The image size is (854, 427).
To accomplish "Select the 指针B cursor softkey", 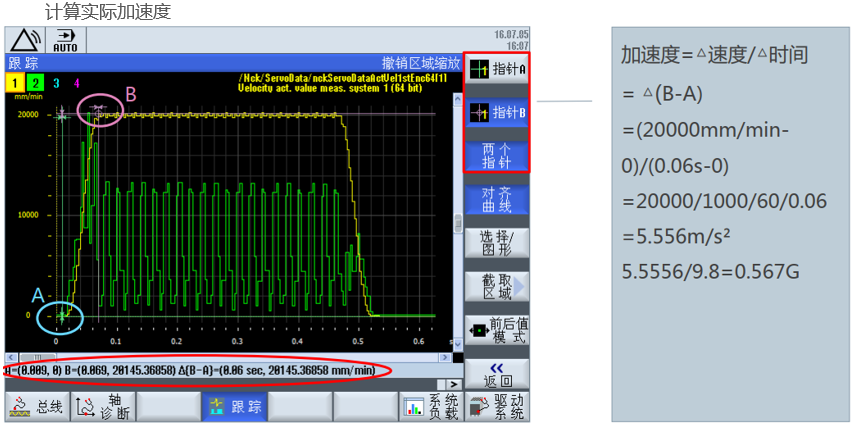I will [496, 113].
